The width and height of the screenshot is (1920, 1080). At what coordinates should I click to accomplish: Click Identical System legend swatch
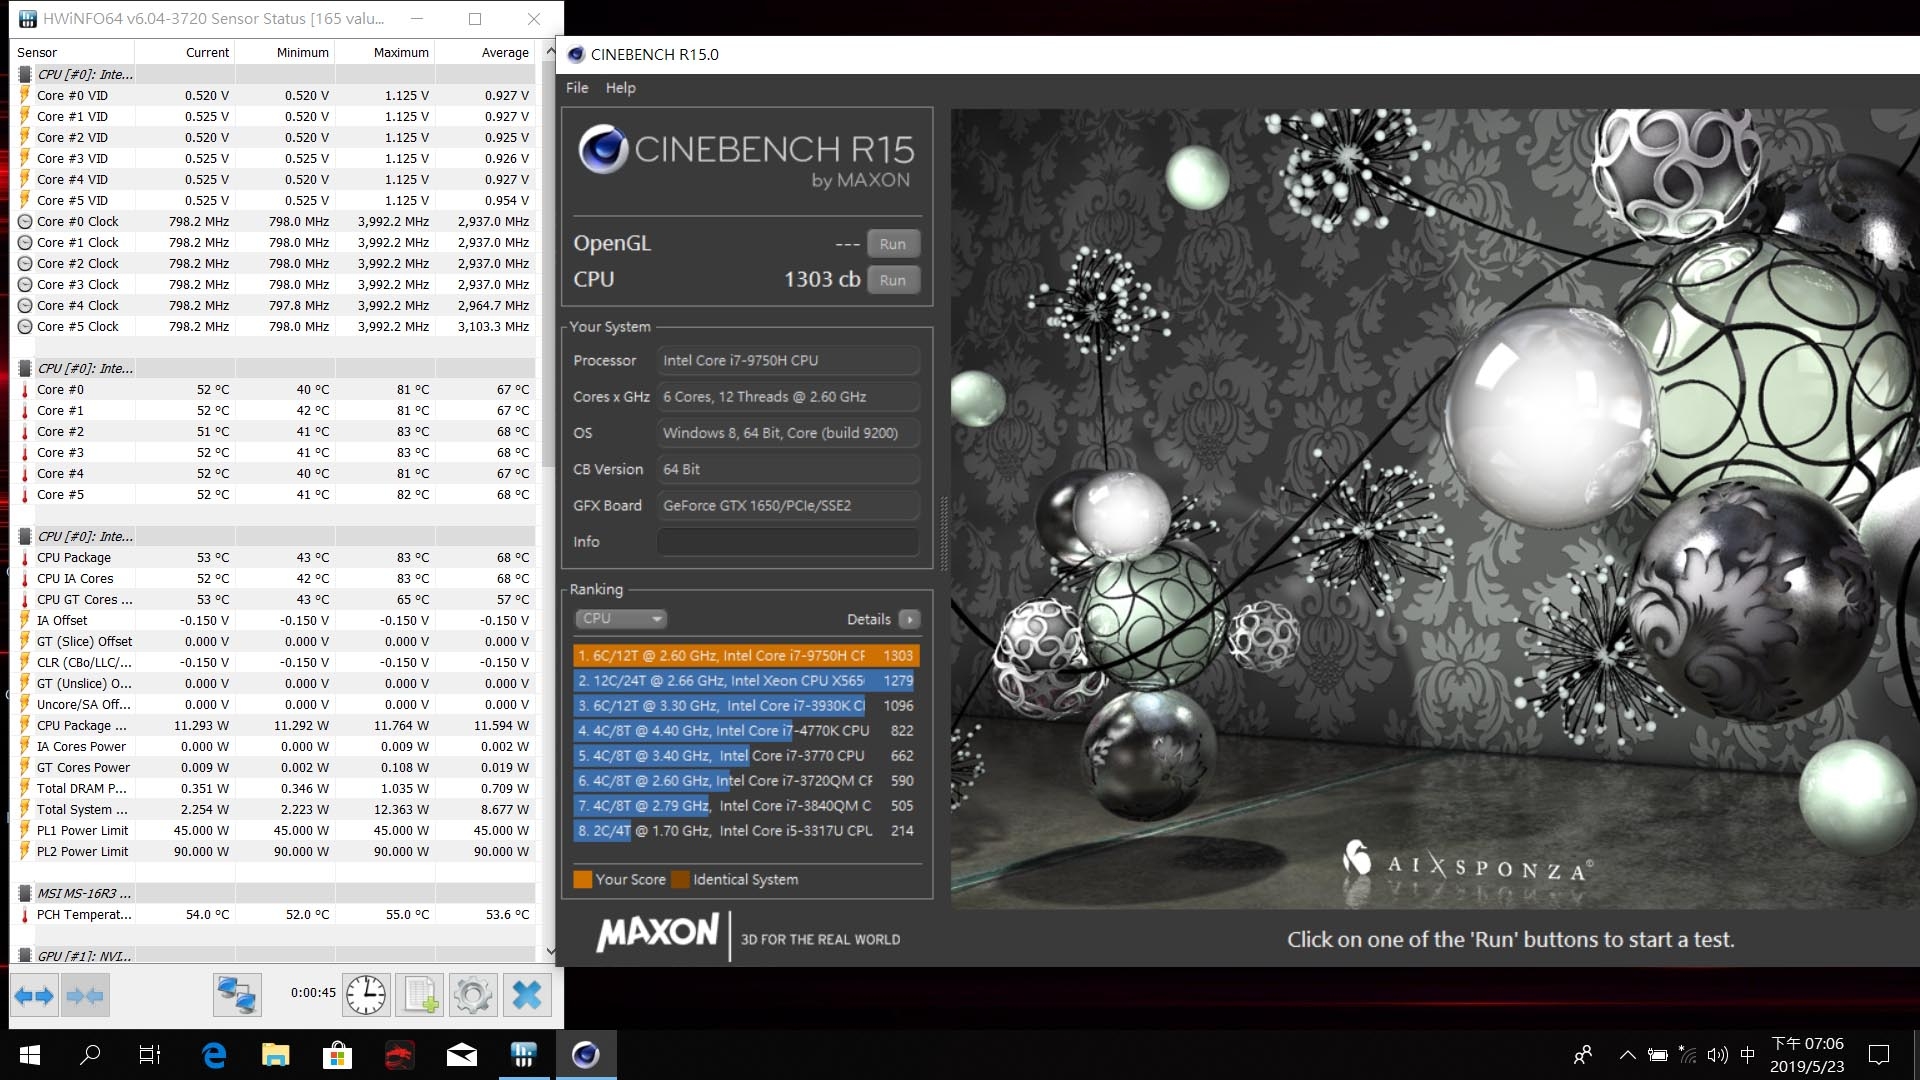point(680,880)
